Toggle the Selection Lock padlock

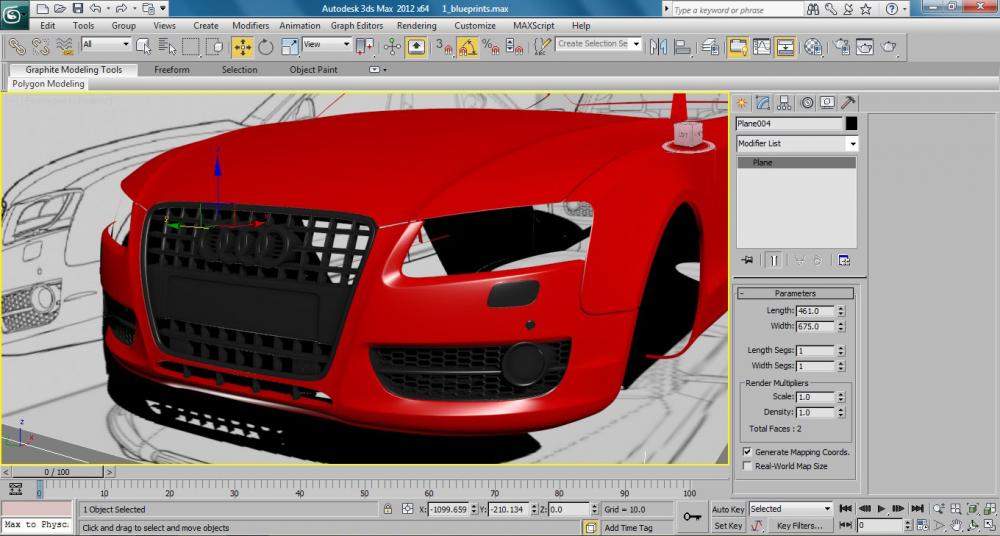pyautogui.click(x=388, y=509)
